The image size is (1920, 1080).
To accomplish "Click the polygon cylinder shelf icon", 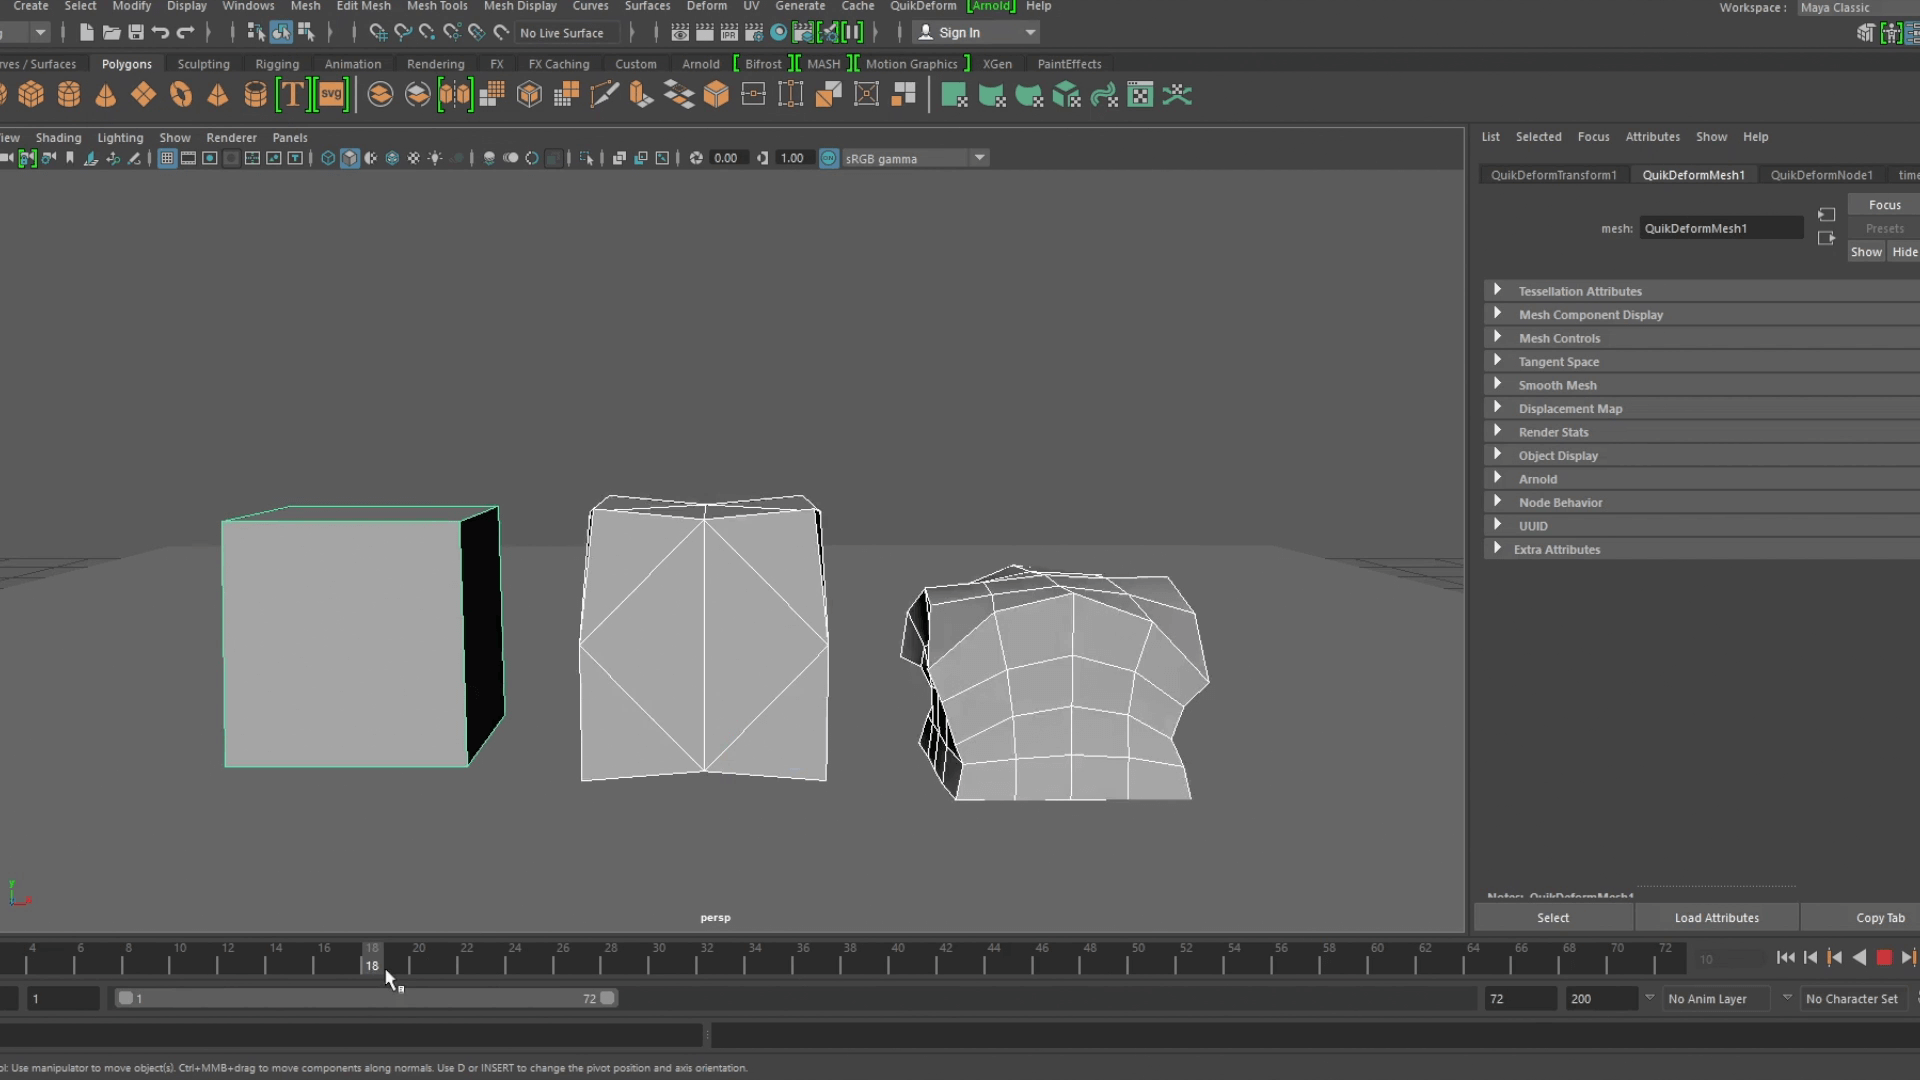I will point(69,95).
